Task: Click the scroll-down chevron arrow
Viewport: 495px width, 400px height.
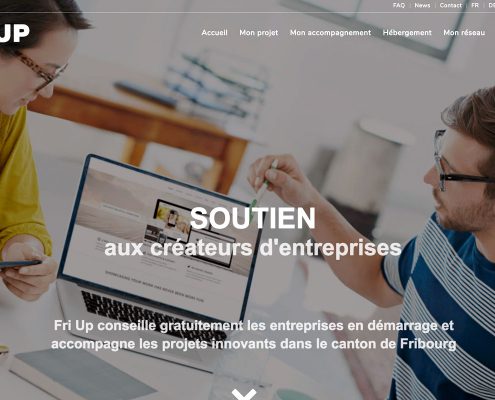Action: tap(244, 394)
